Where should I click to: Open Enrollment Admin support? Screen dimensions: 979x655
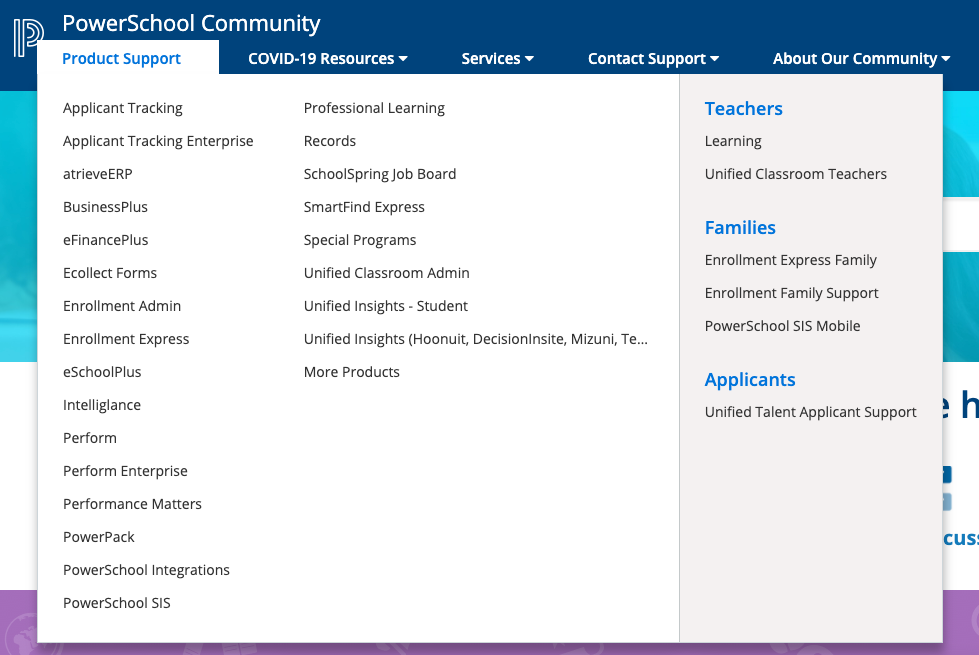click(122, 307)
